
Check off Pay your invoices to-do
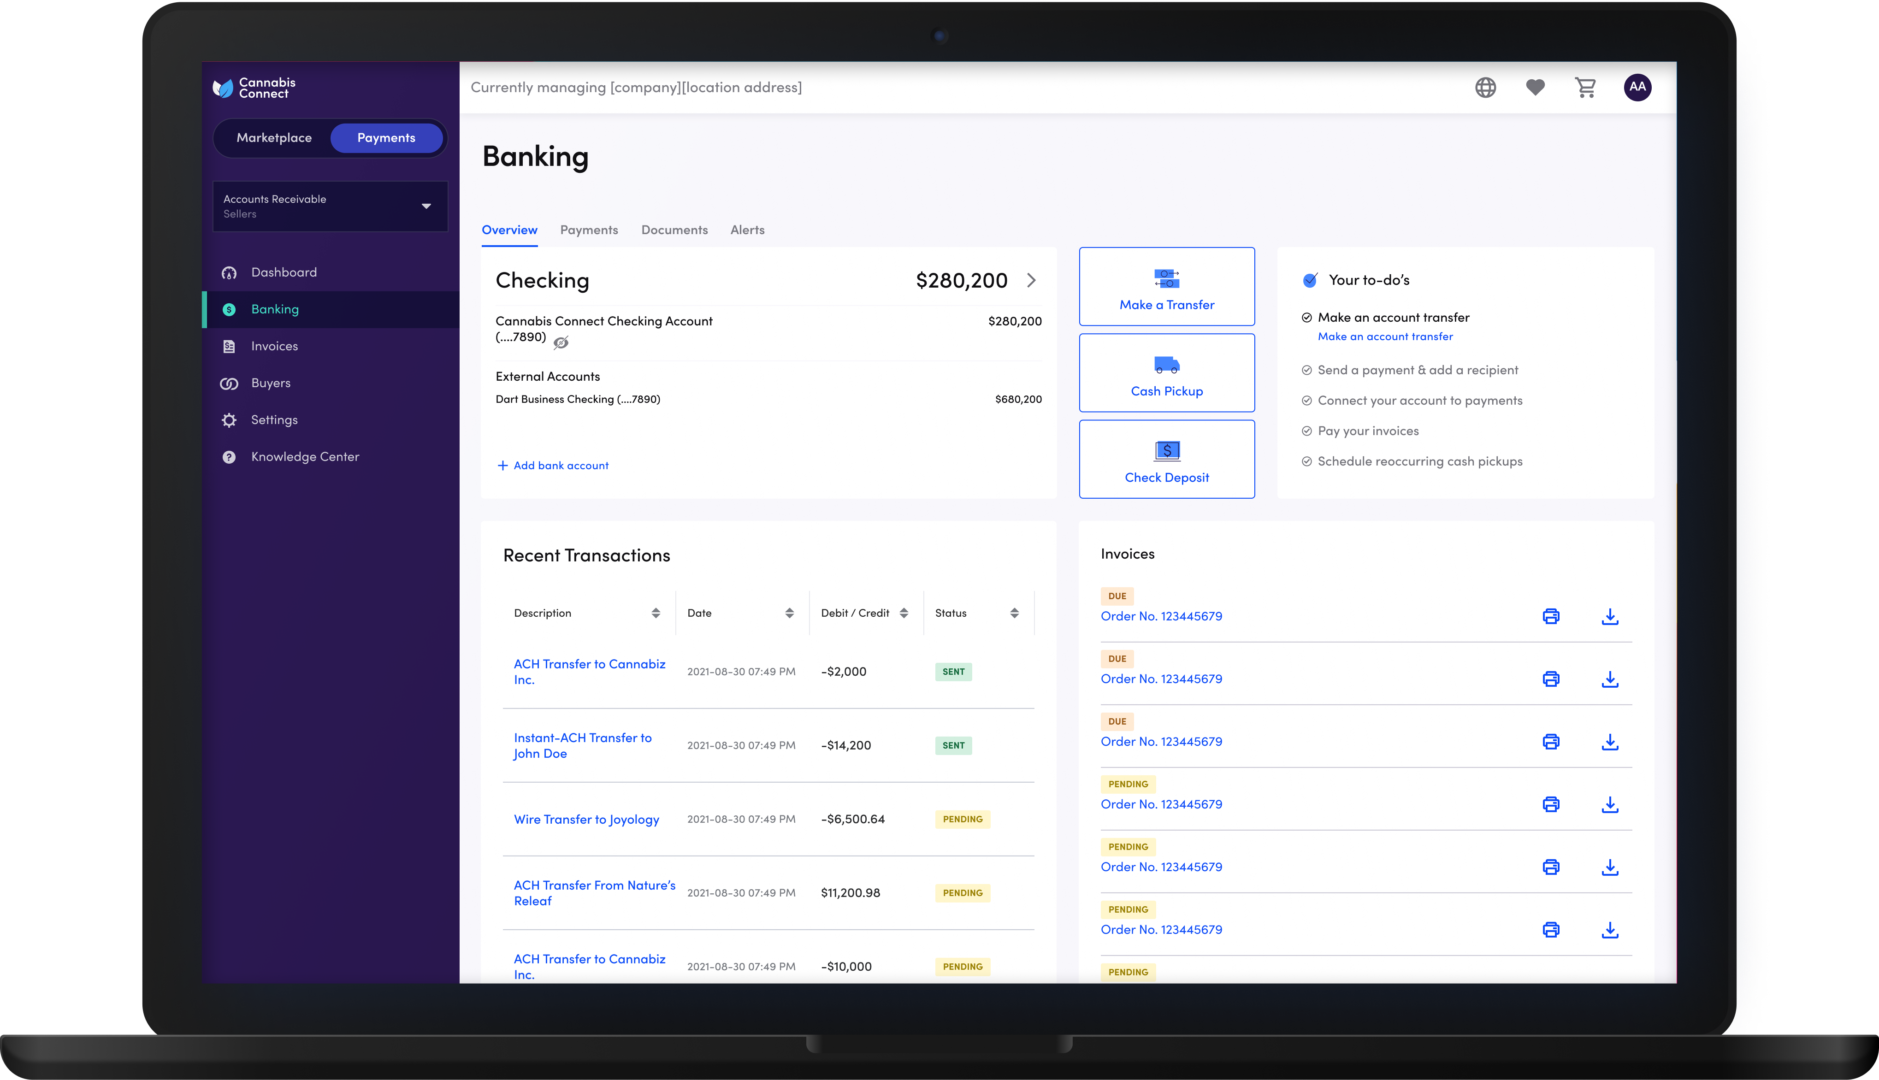(1306, 431)
